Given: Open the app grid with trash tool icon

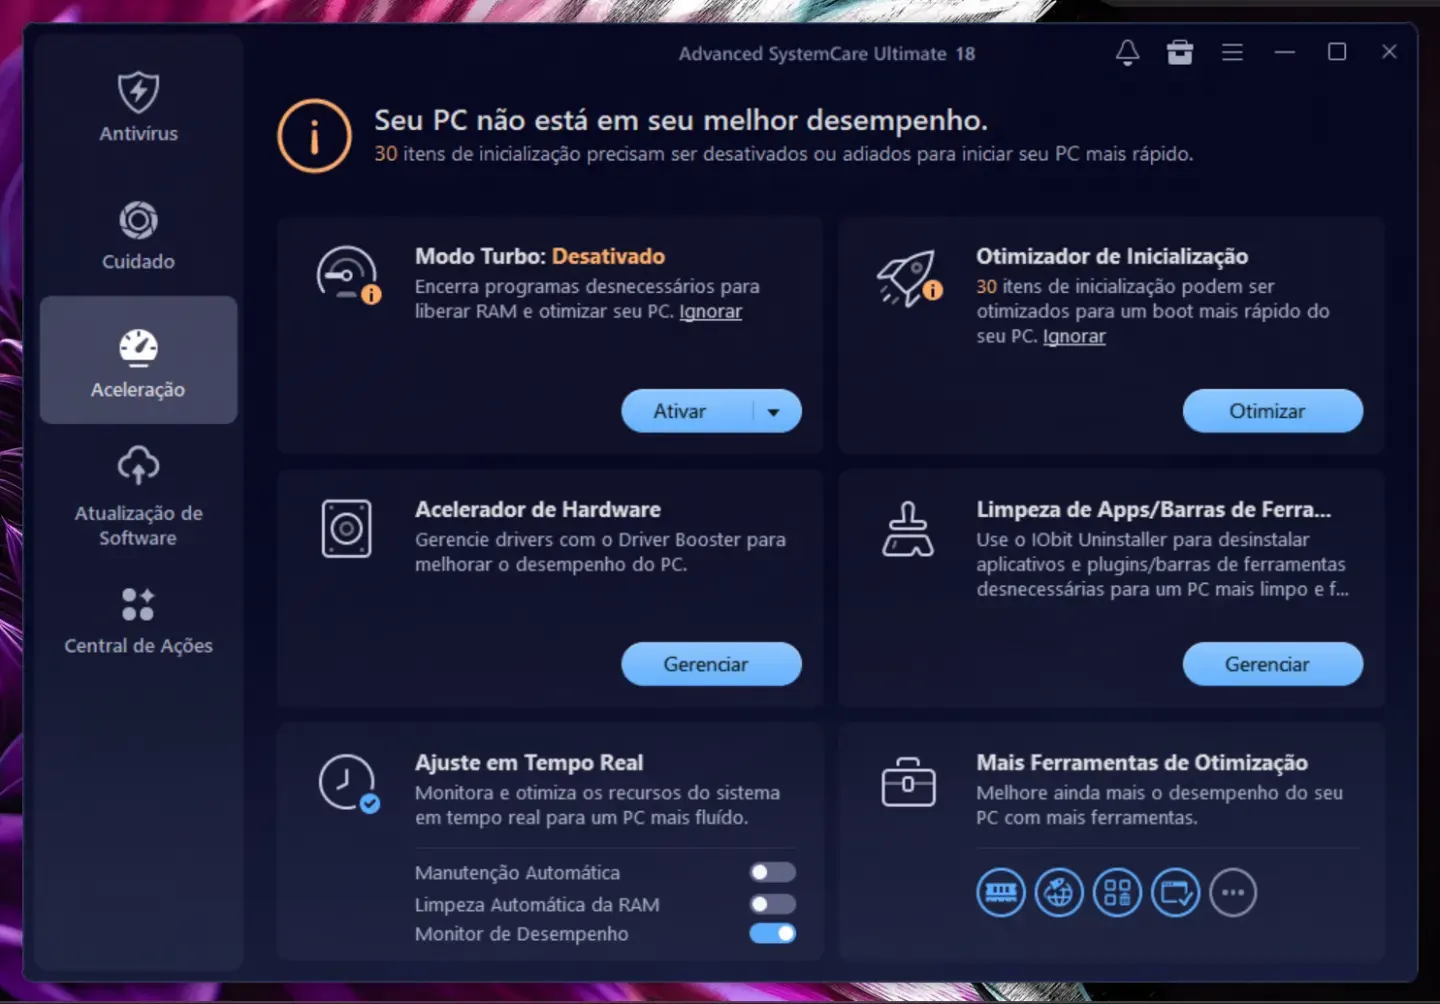Looking at the screenshot, I should click(1117, 892).
